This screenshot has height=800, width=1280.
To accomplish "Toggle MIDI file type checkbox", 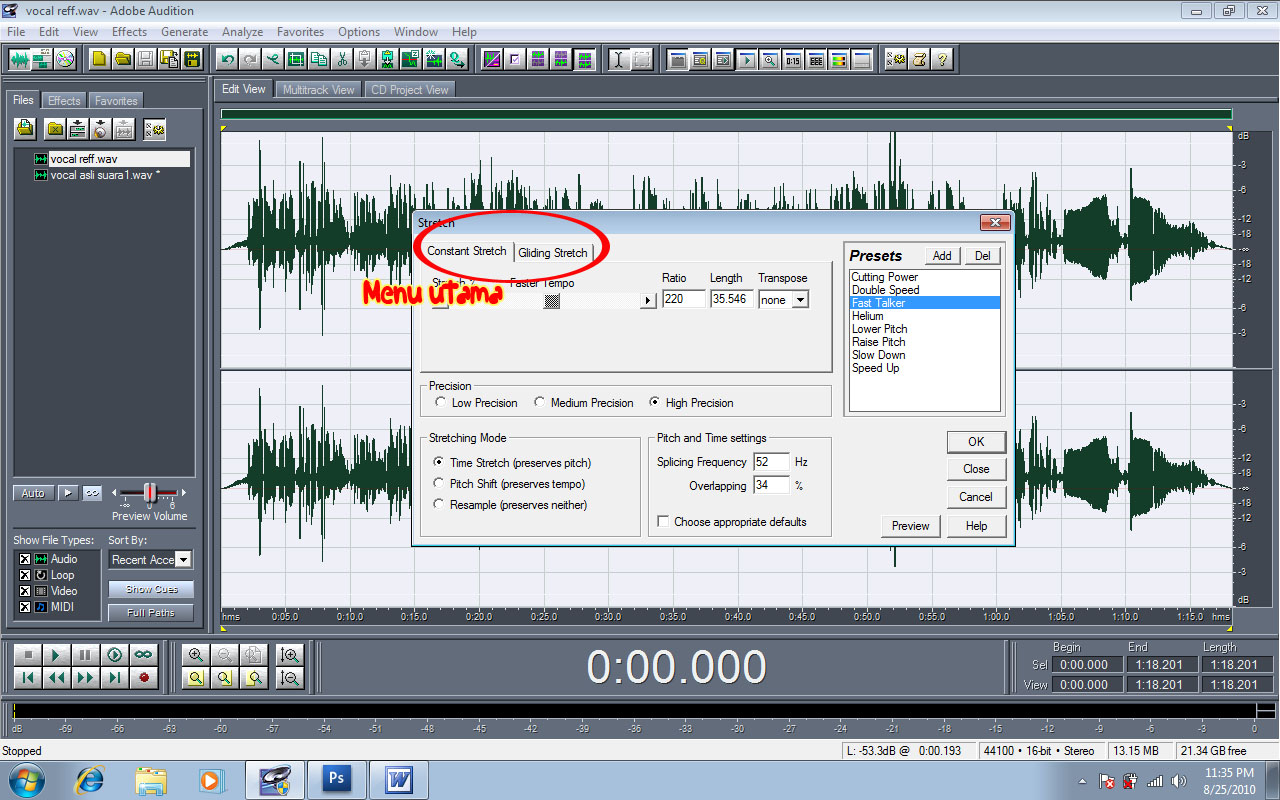I will click(25, 607).
